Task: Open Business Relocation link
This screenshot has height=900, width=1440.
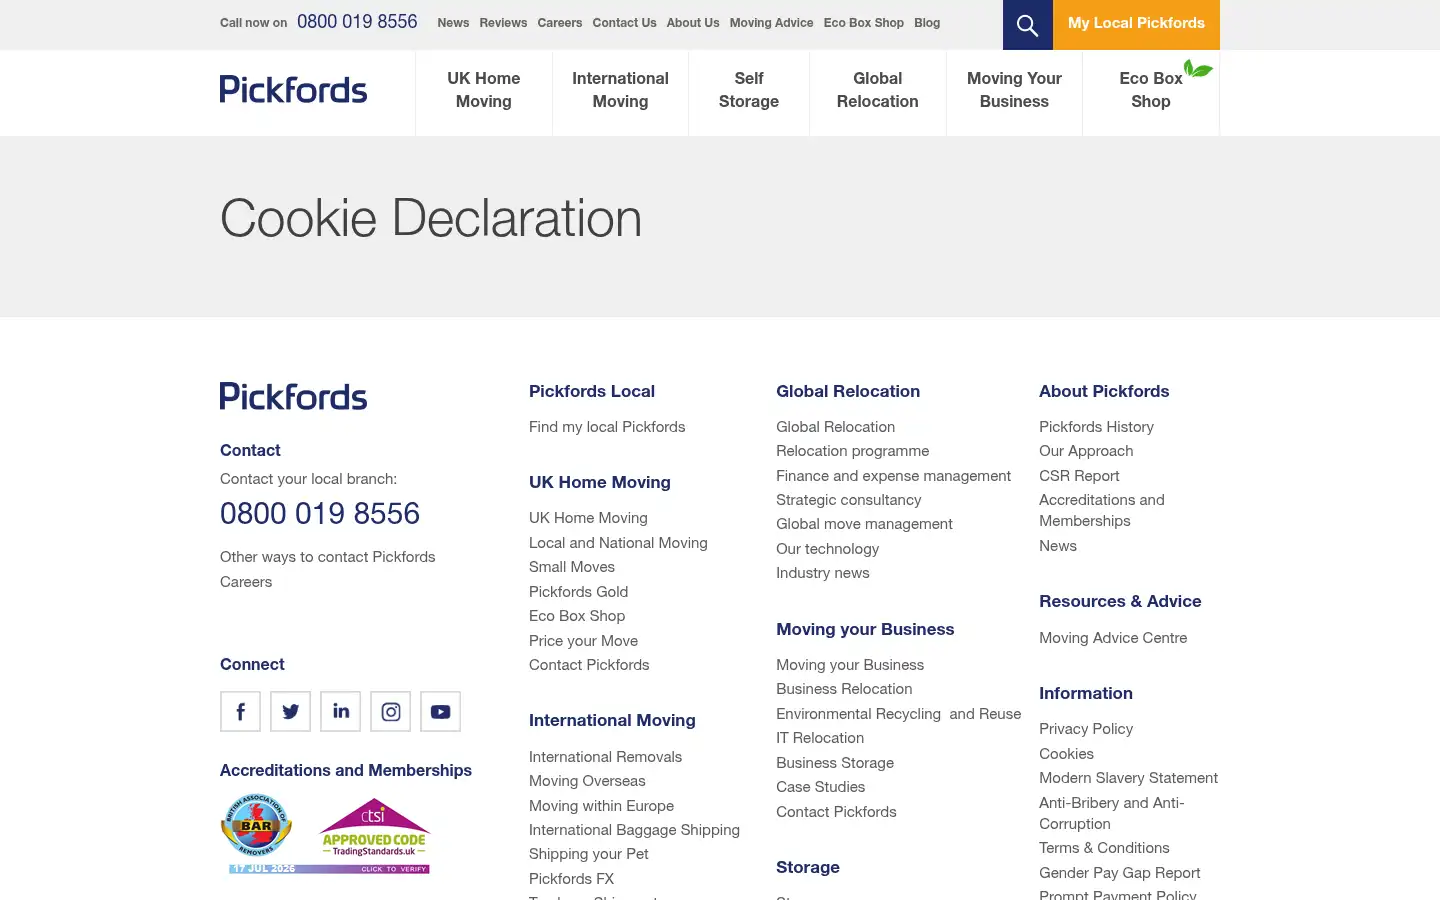Action: 844,689
